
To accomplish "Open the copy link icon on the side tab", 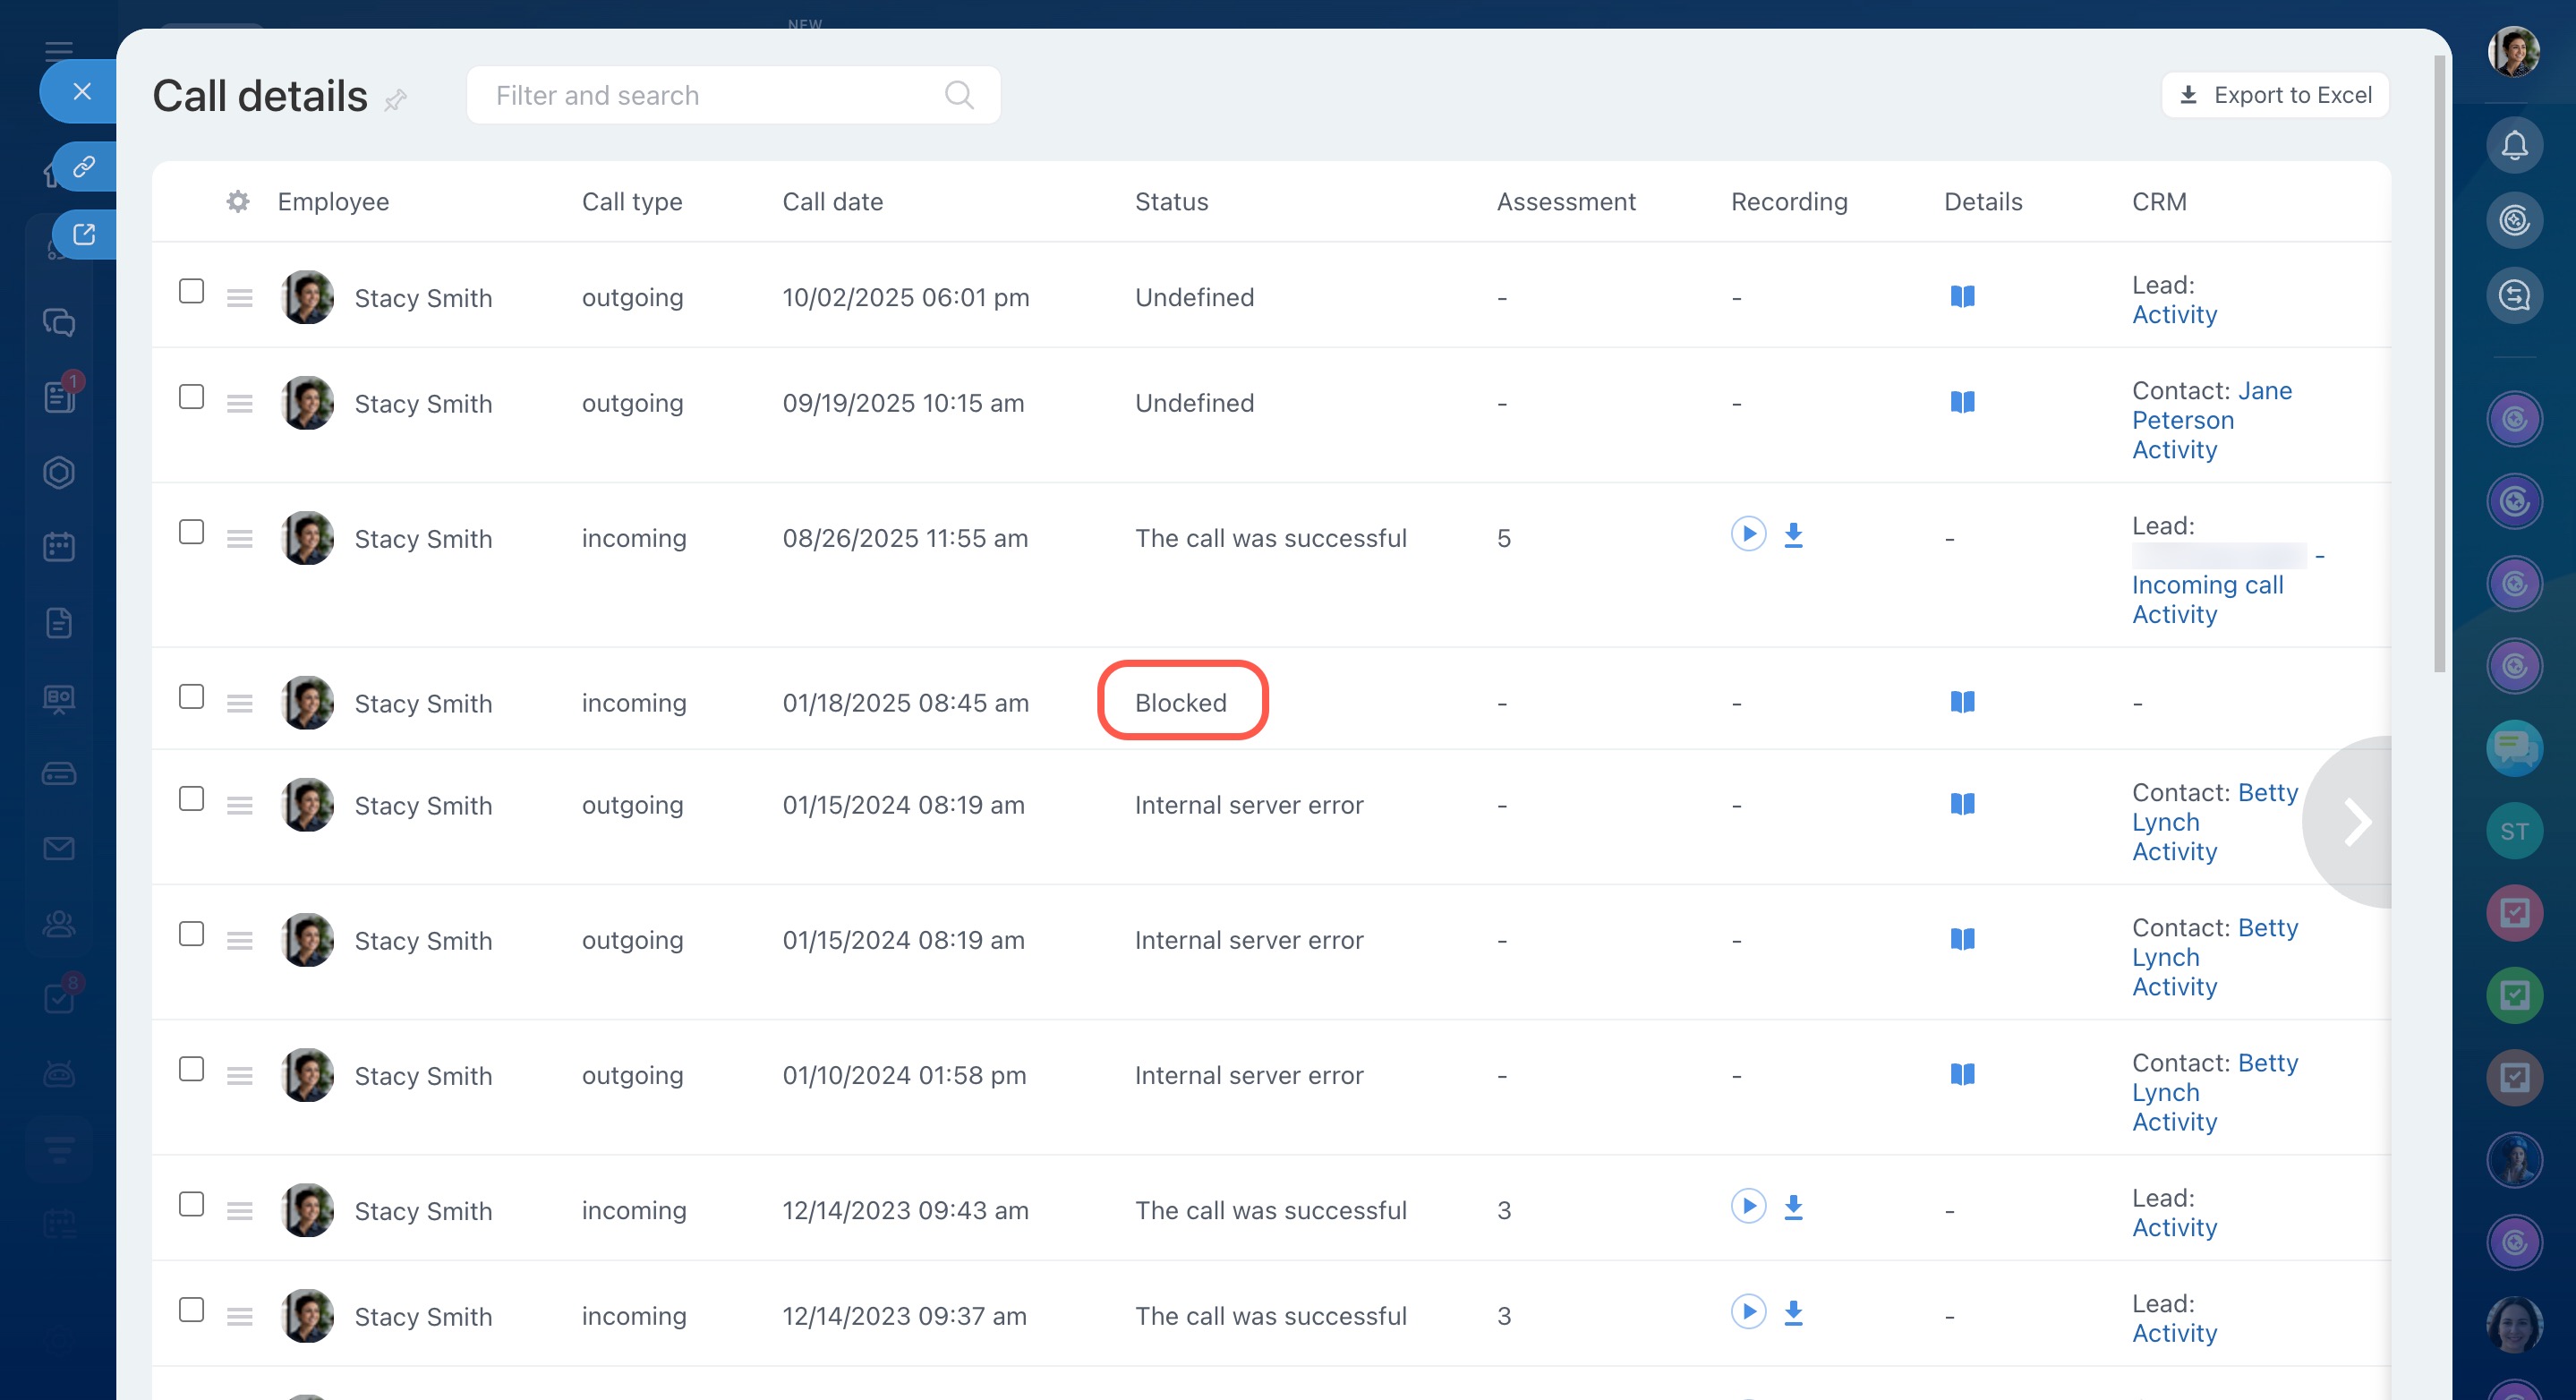I will (84, 166).
